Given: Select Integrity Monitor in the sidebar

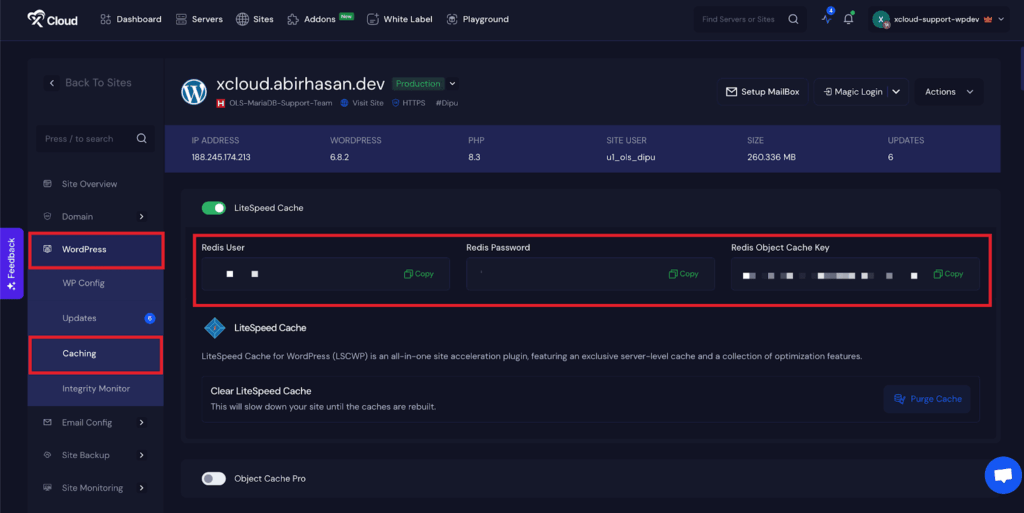Looking at the screenshot, I should 96,388.
